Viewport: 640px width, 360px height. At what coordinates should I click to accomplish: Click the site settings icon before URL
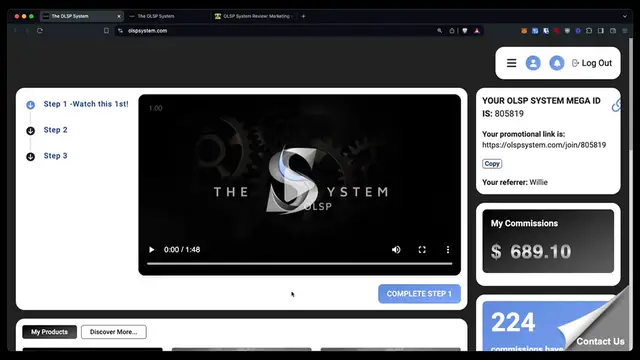coord(120,31)
